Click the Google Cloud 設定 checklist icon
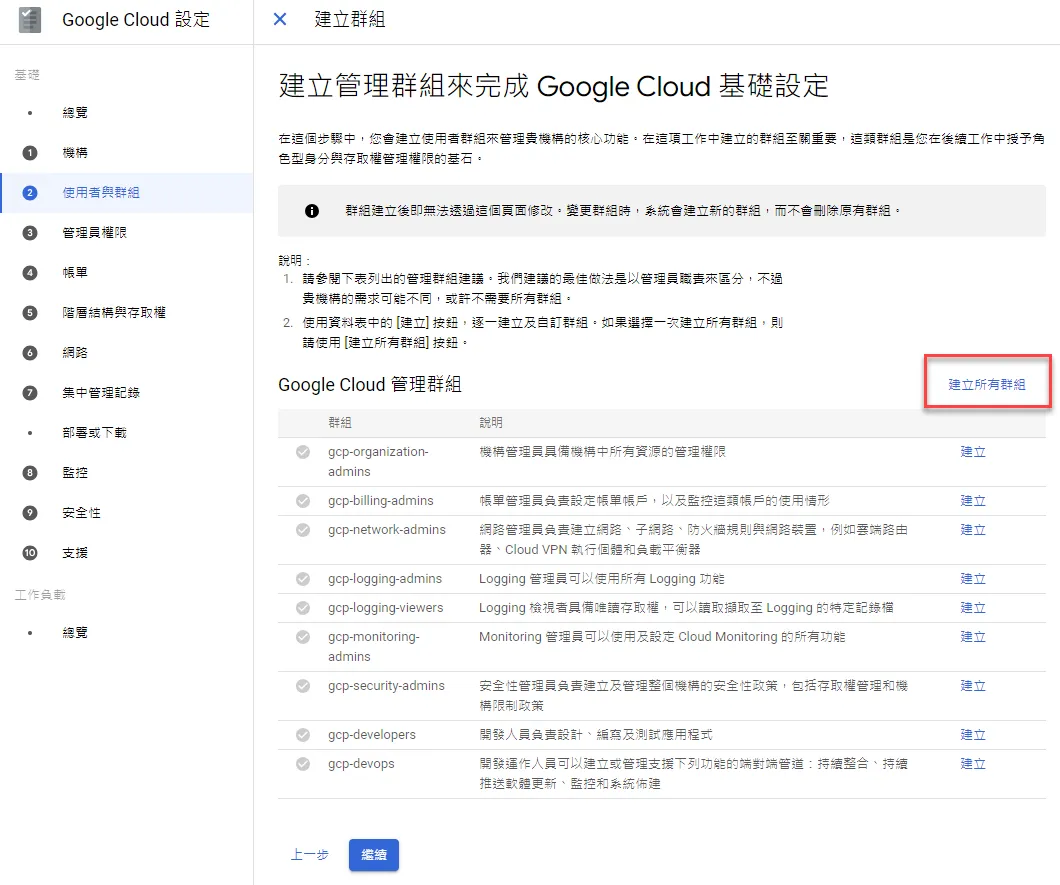The height and width of the screenshot is (885, 1060). pos(29,20)
